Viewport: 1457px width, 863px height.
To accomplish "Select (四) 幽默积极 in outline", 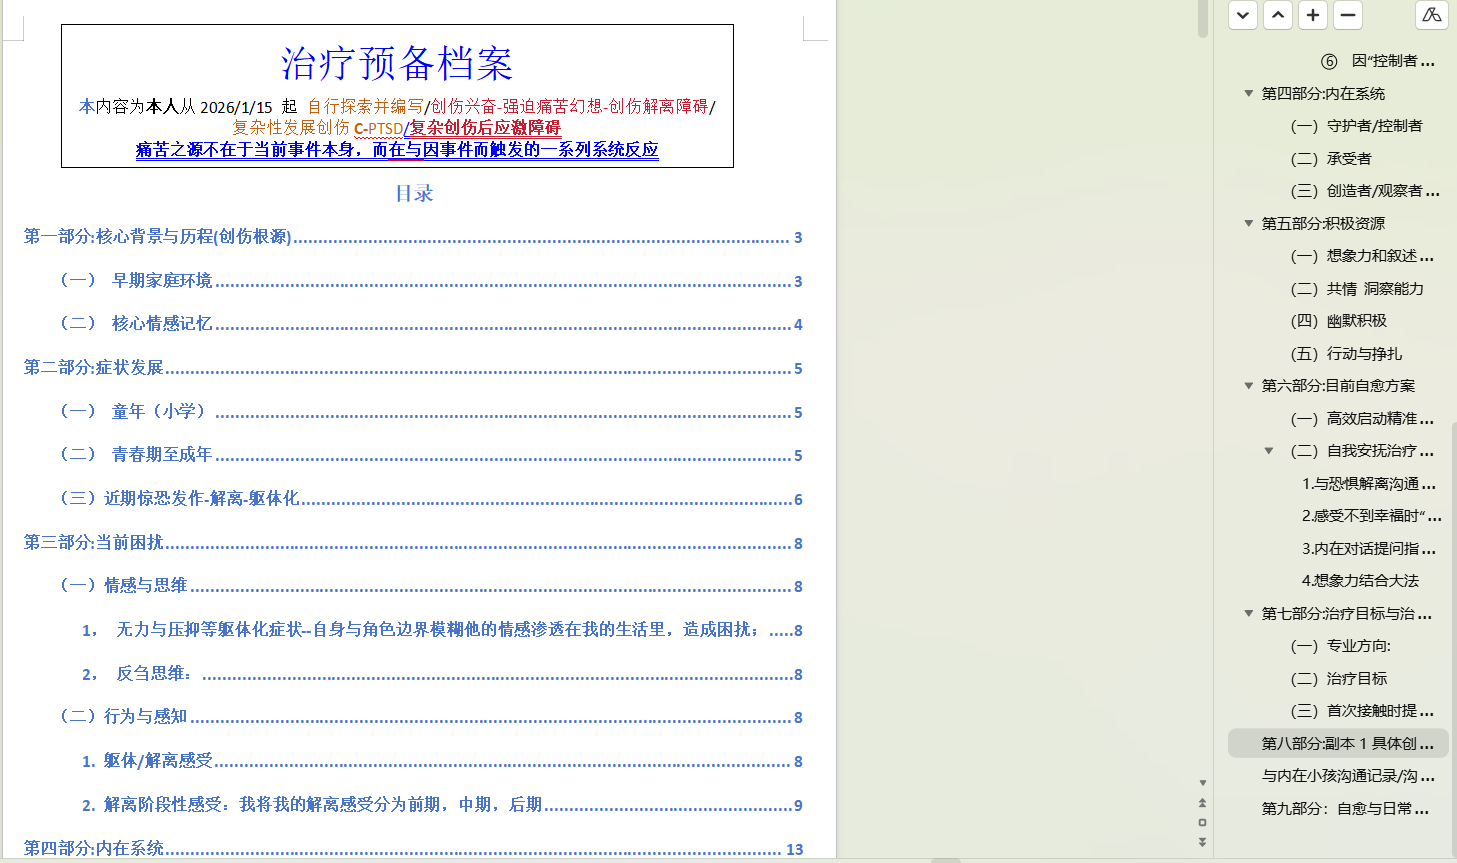I will click(x=1339, y=321).
